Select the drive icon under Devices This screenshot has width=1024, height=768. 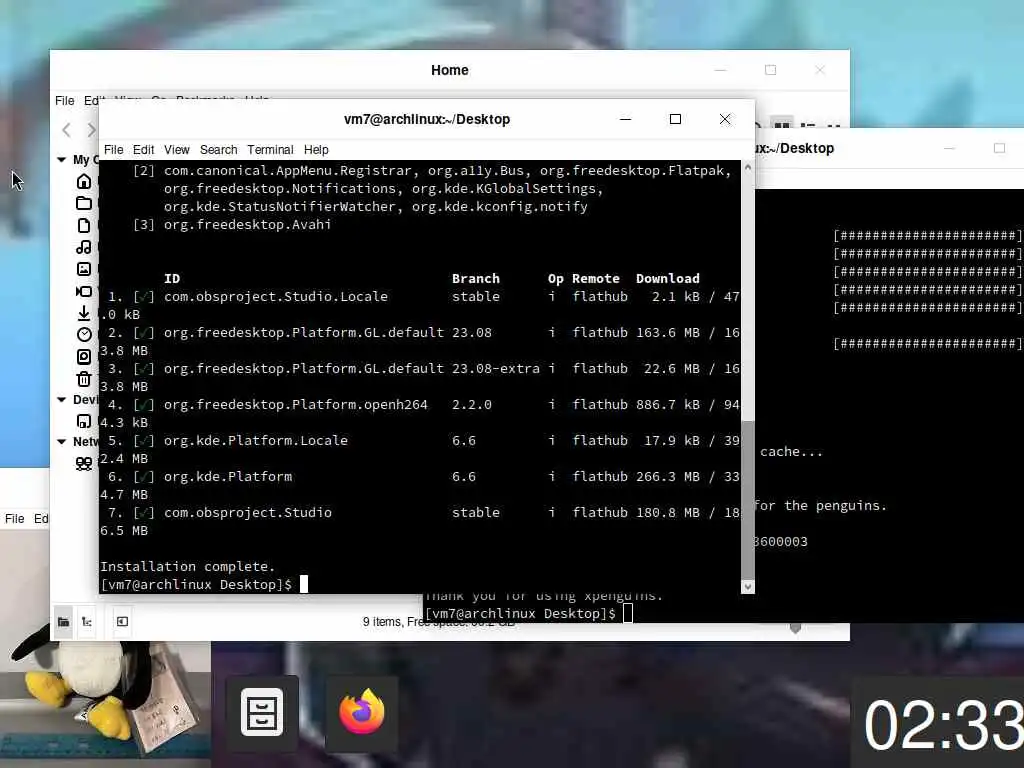(x=84, y=421)
